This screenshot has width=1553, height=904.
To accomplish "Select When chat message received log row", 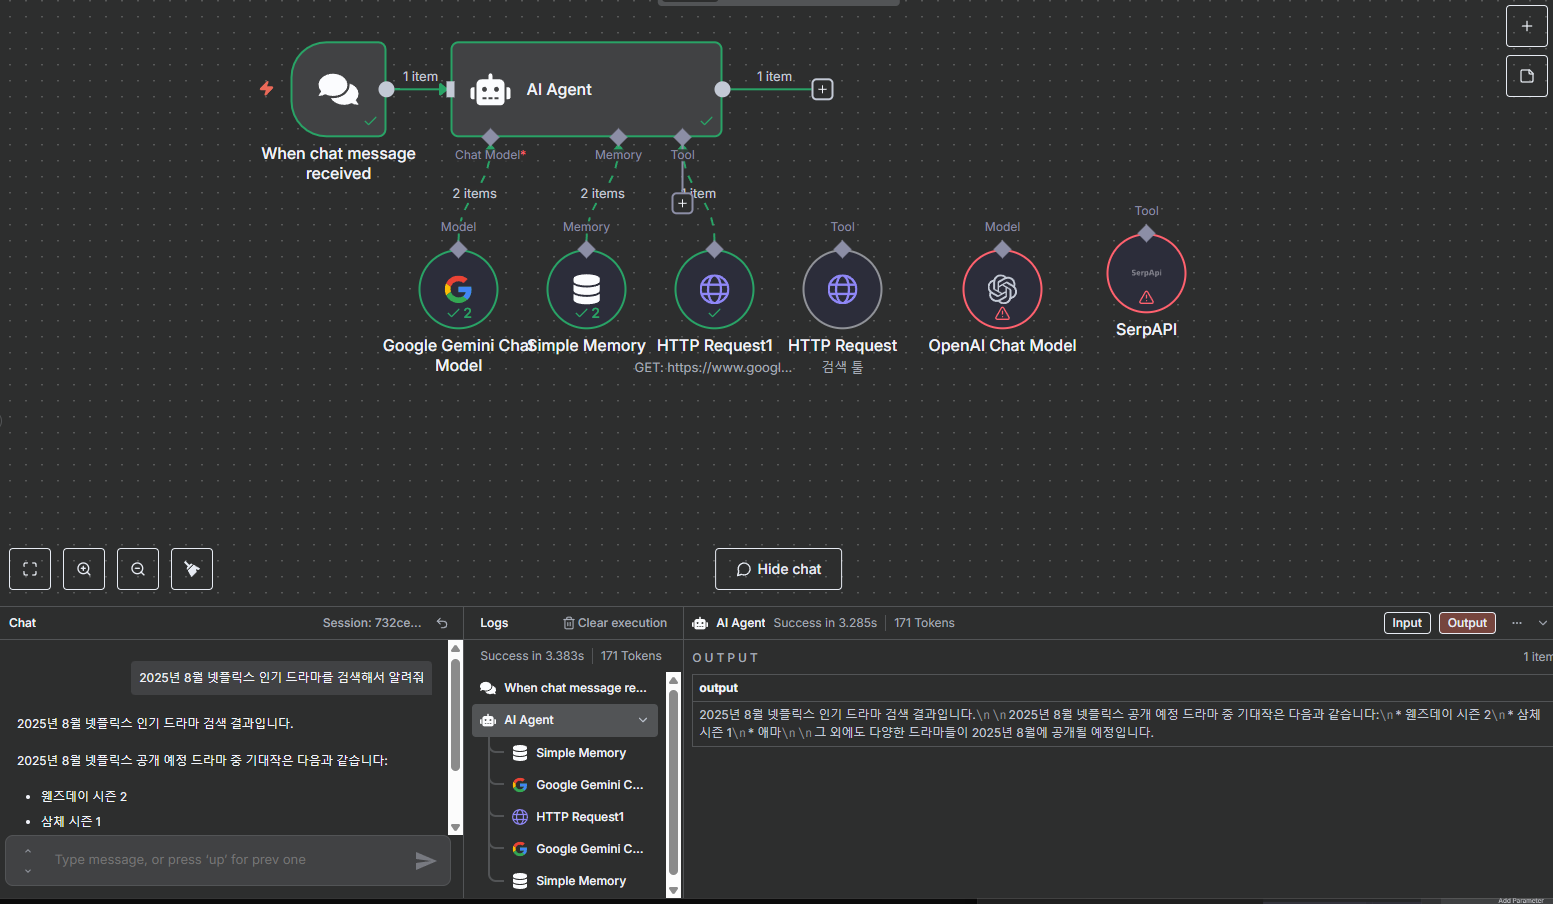I will tap(565, 688).
